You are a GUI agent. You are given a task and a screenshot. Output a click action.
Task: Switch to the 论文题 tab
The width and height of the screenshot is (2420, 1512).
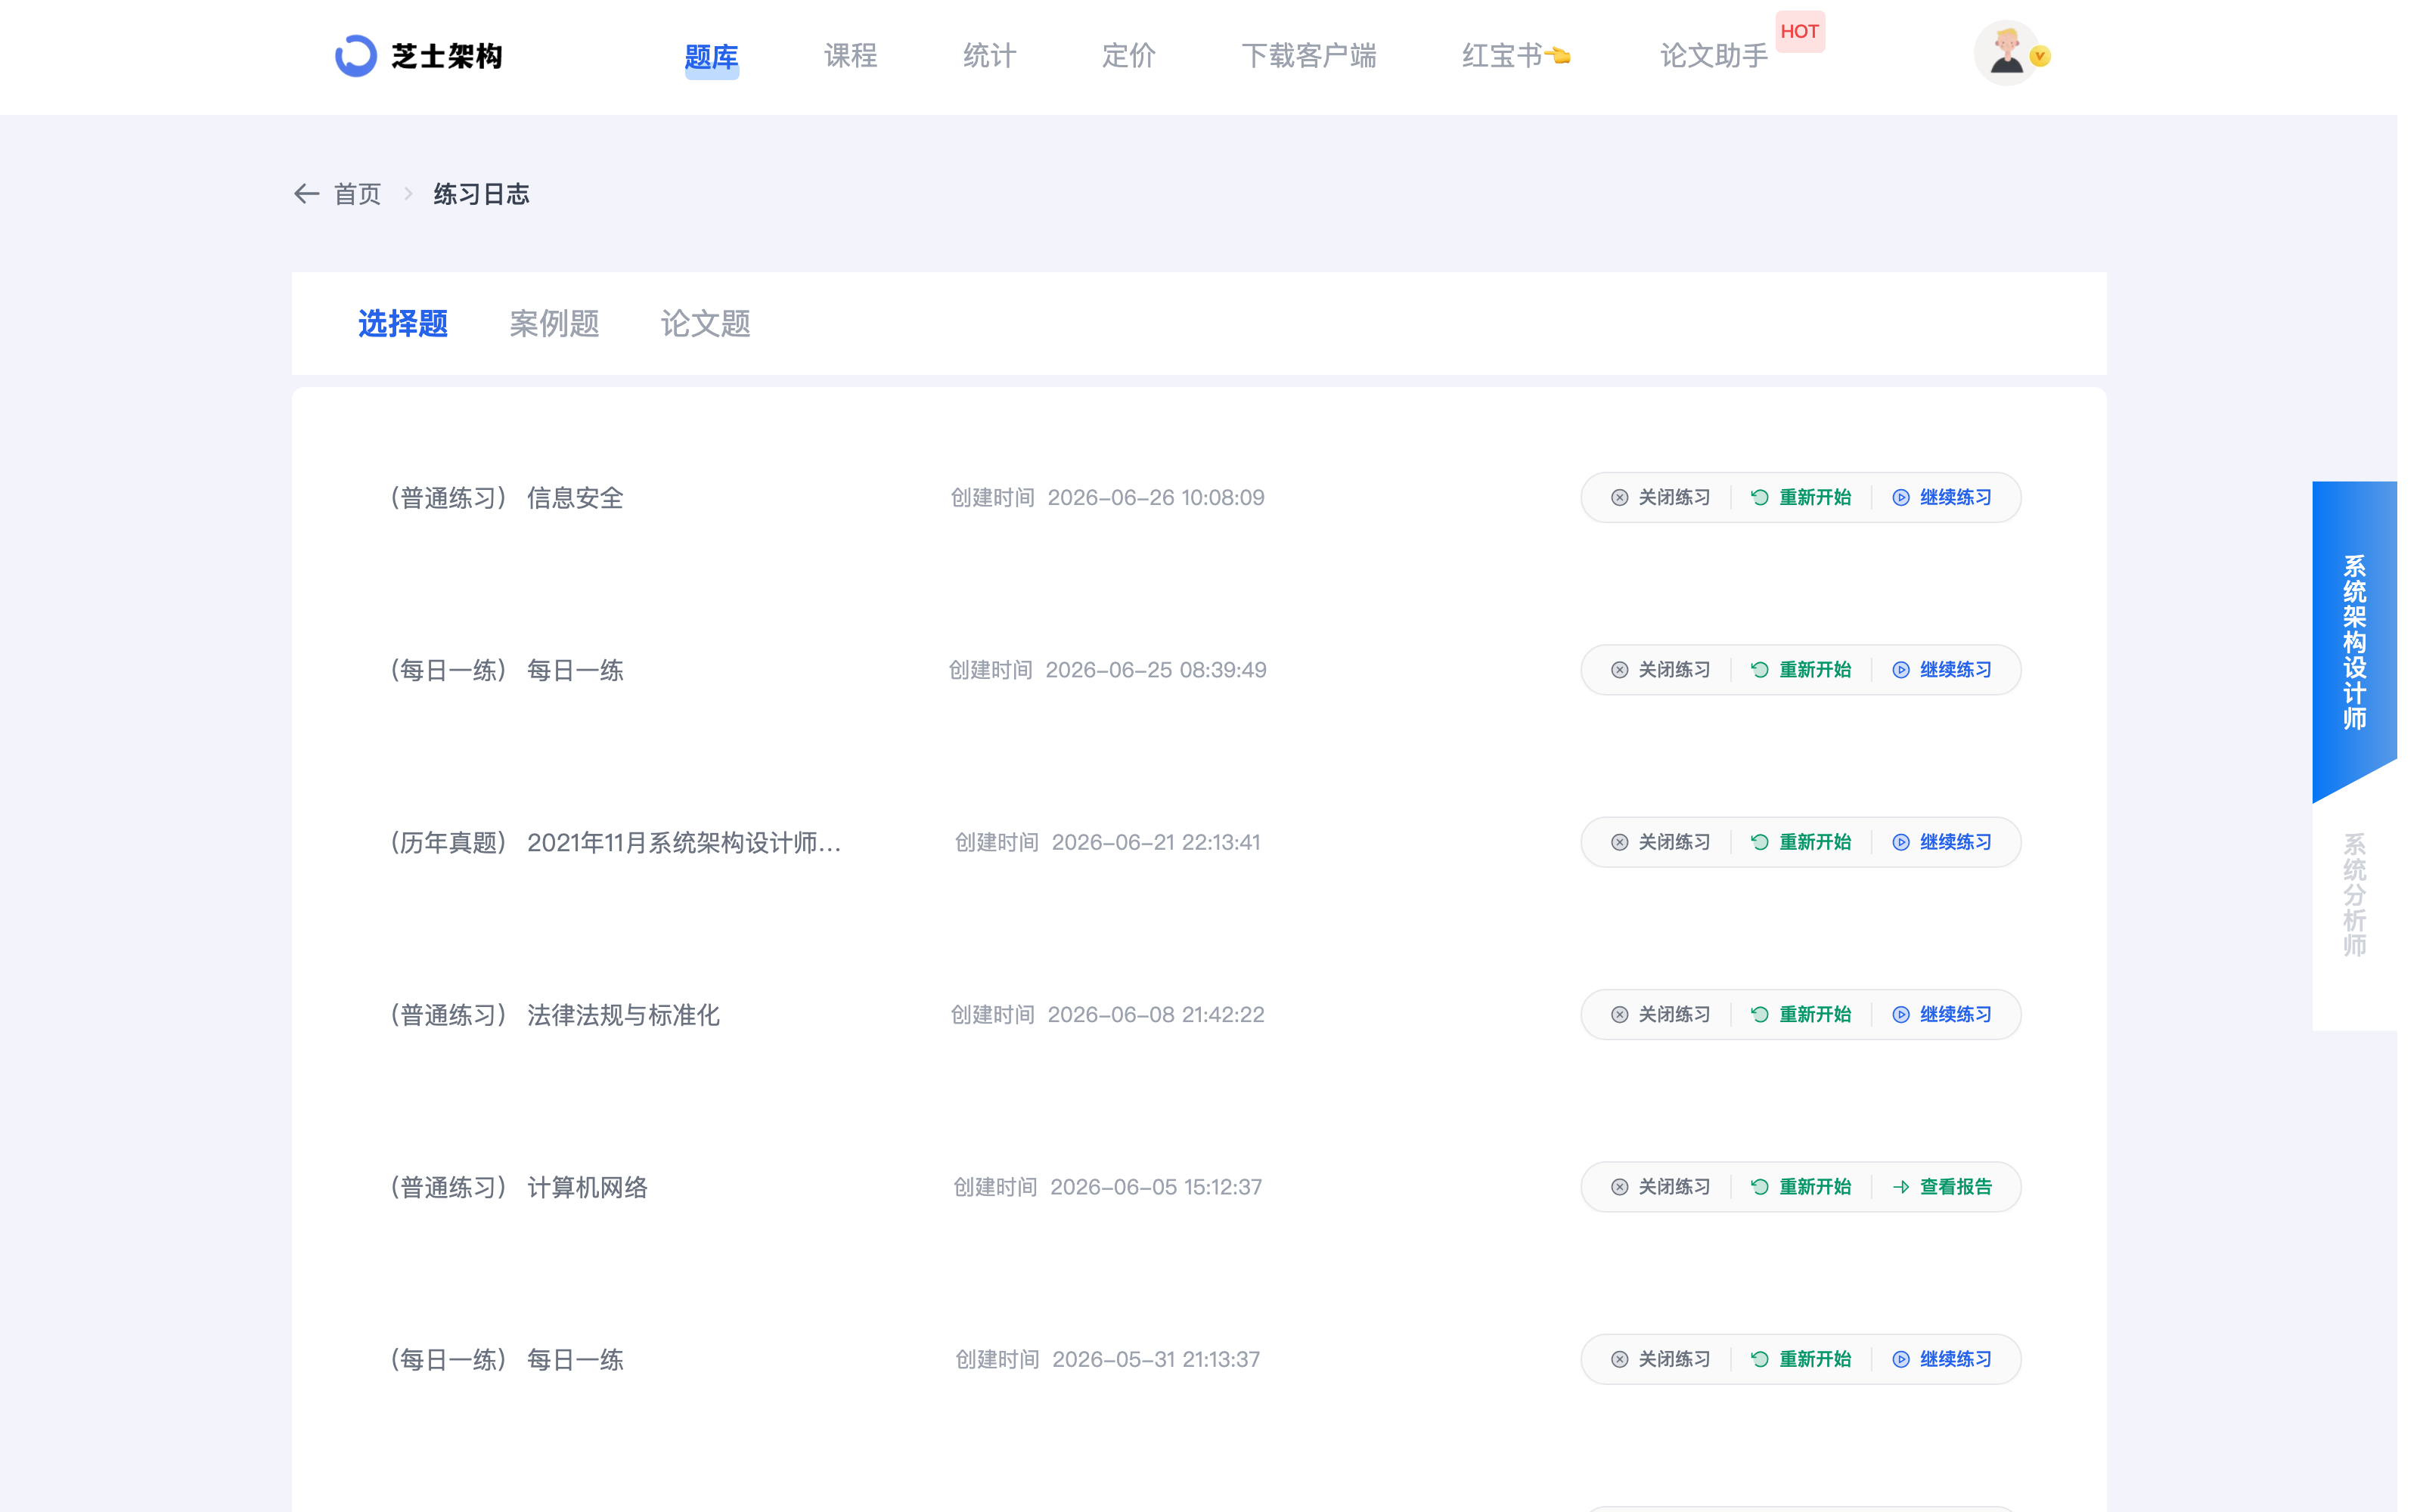click(x=705, y=324)
